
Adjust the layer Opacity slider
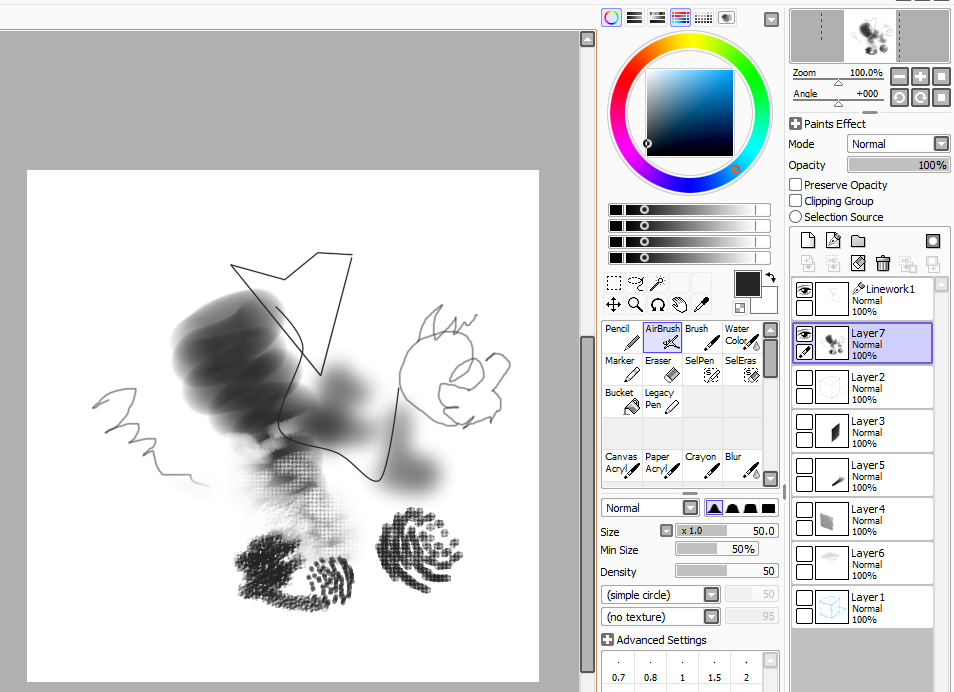pos(898,165)
